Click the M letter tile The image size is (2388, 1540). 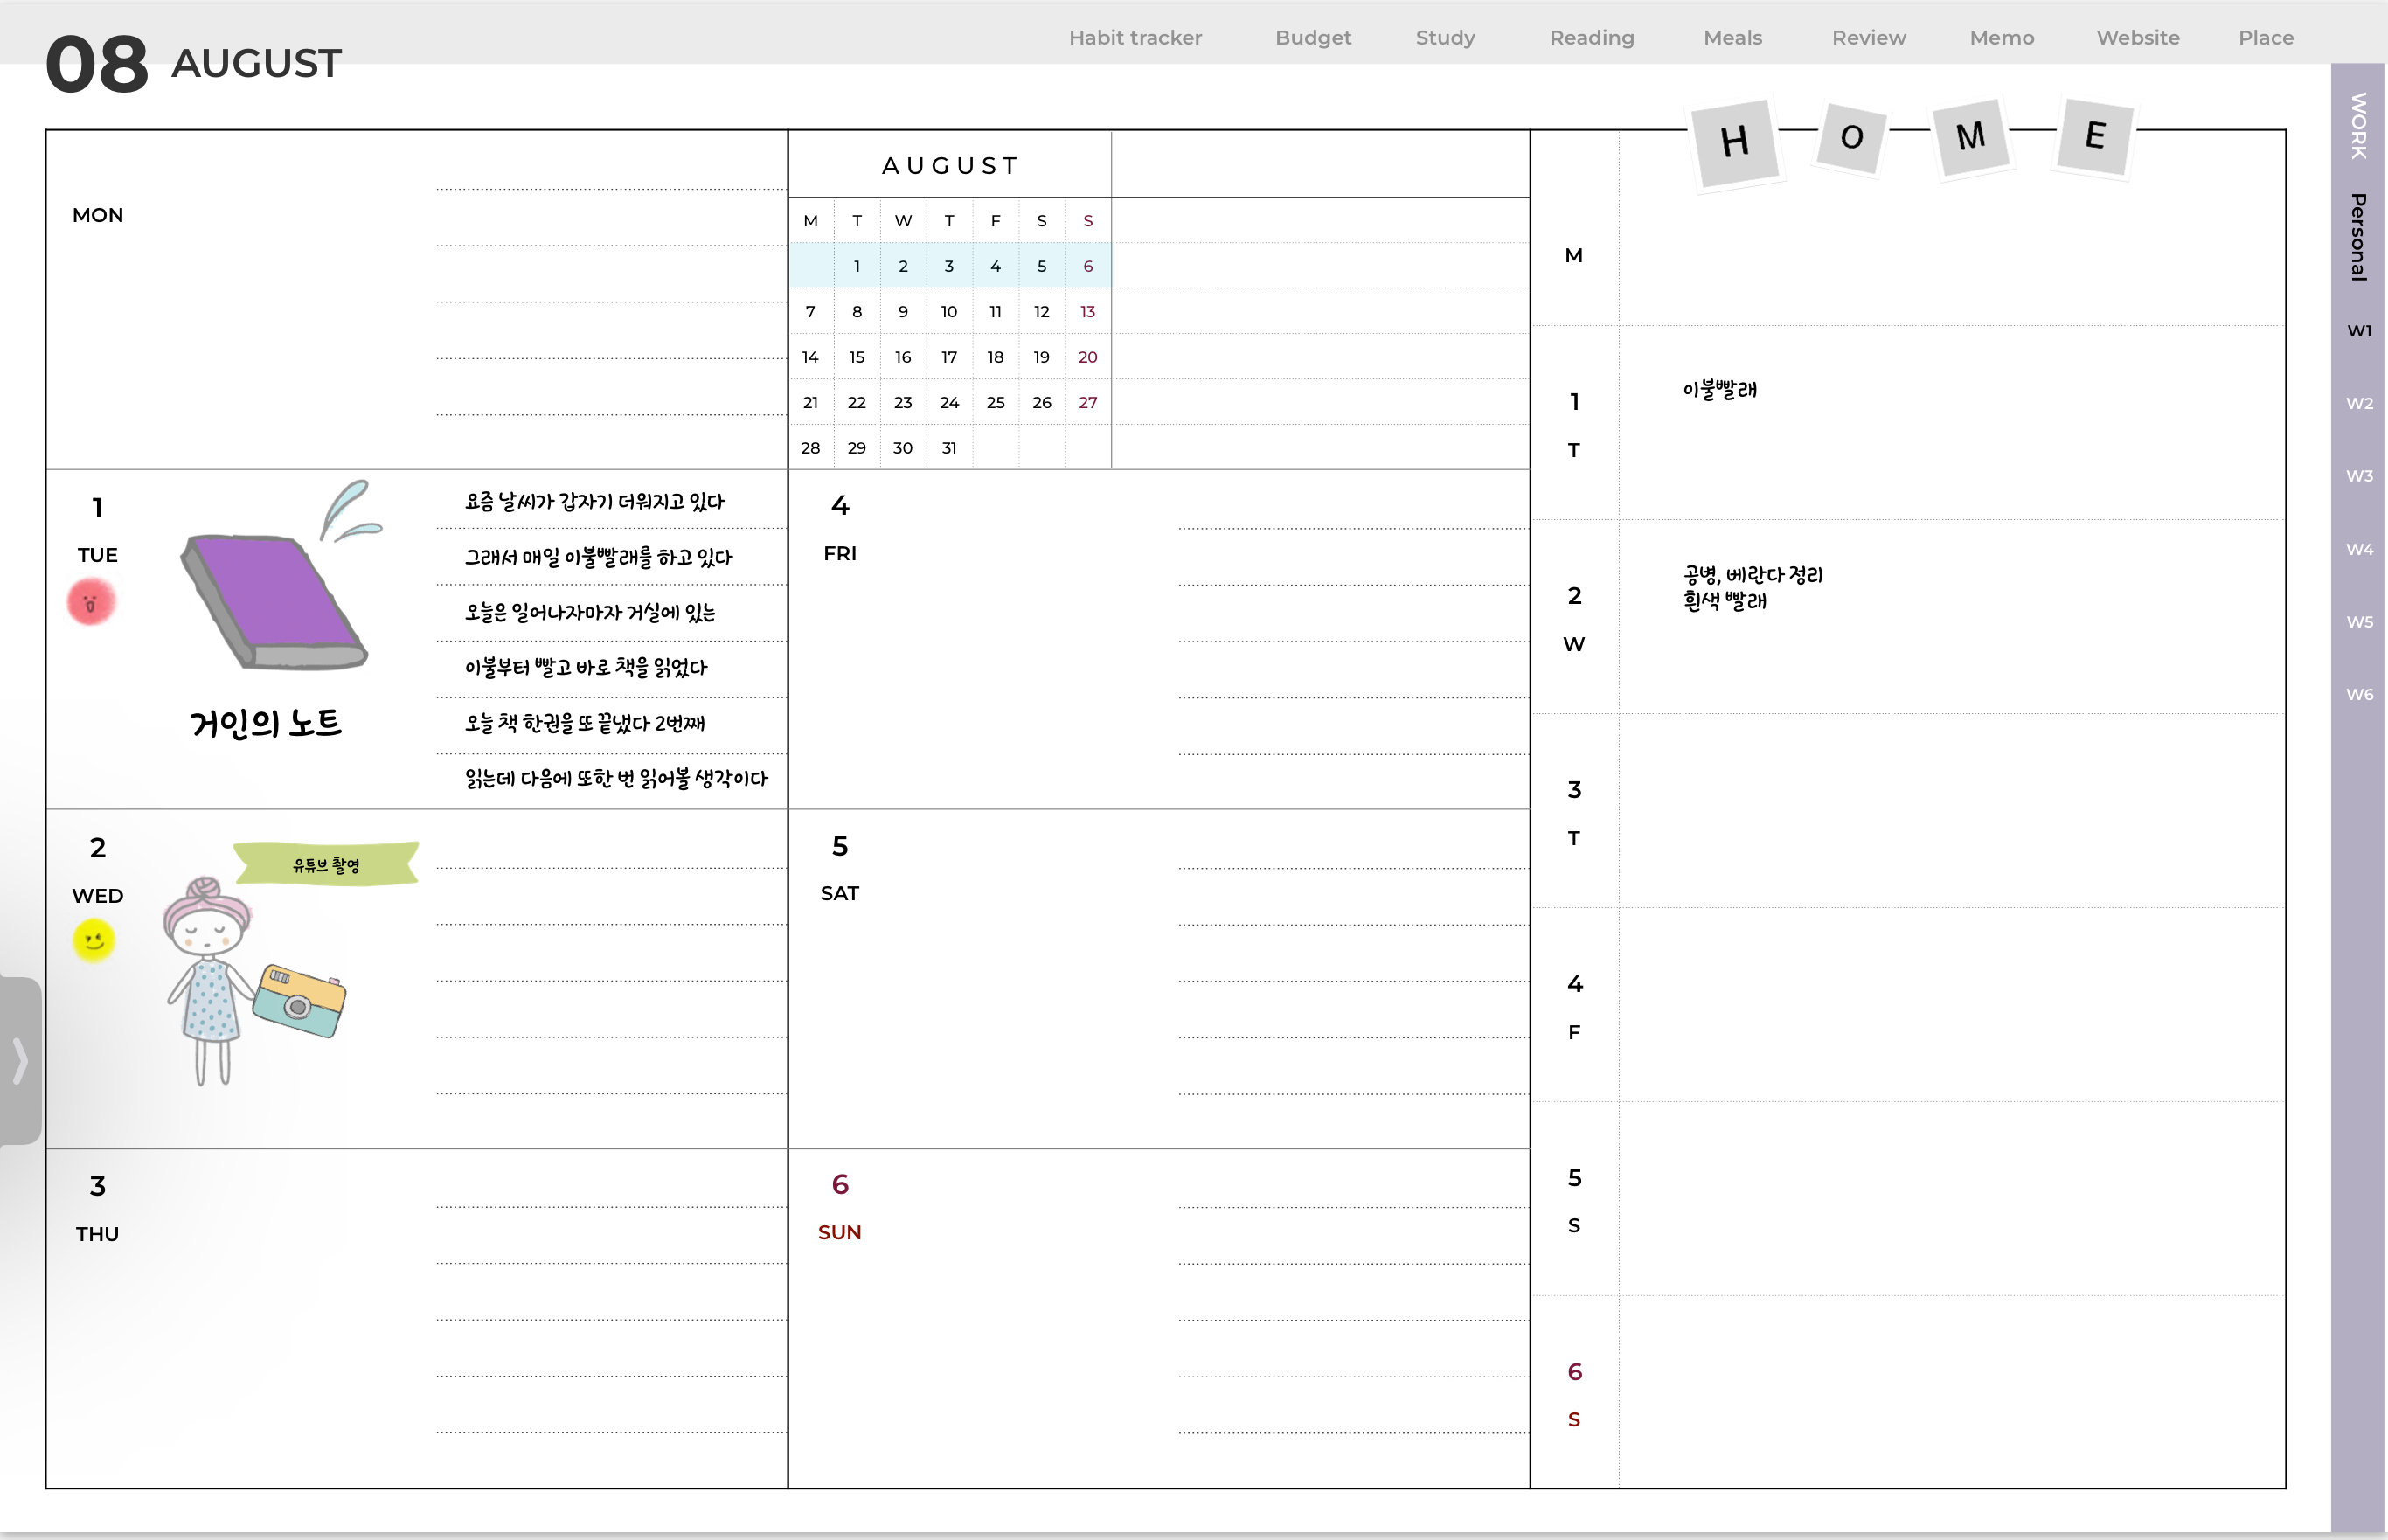(x=1971, y=136)
